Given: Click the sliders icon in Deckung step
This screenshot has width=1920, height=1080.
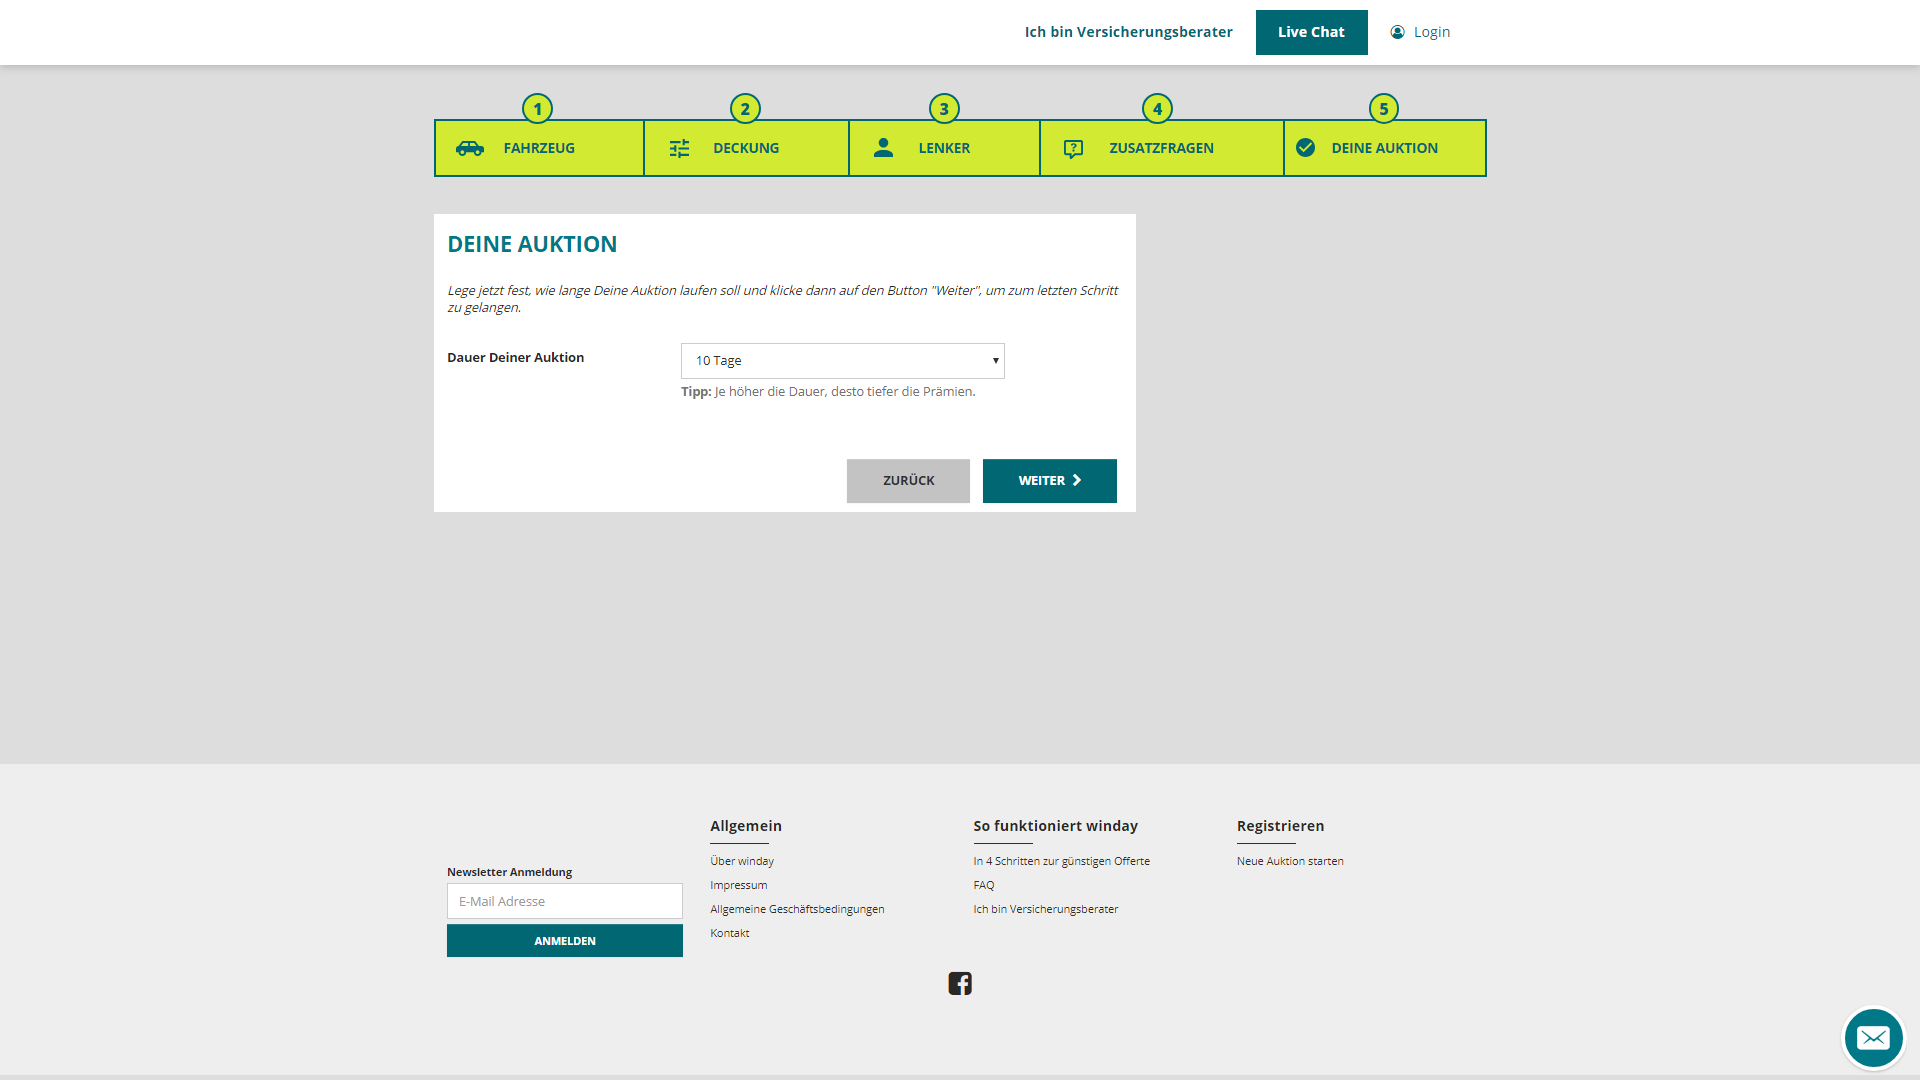Looking at the screenshot, I should (x=679, y=148).
